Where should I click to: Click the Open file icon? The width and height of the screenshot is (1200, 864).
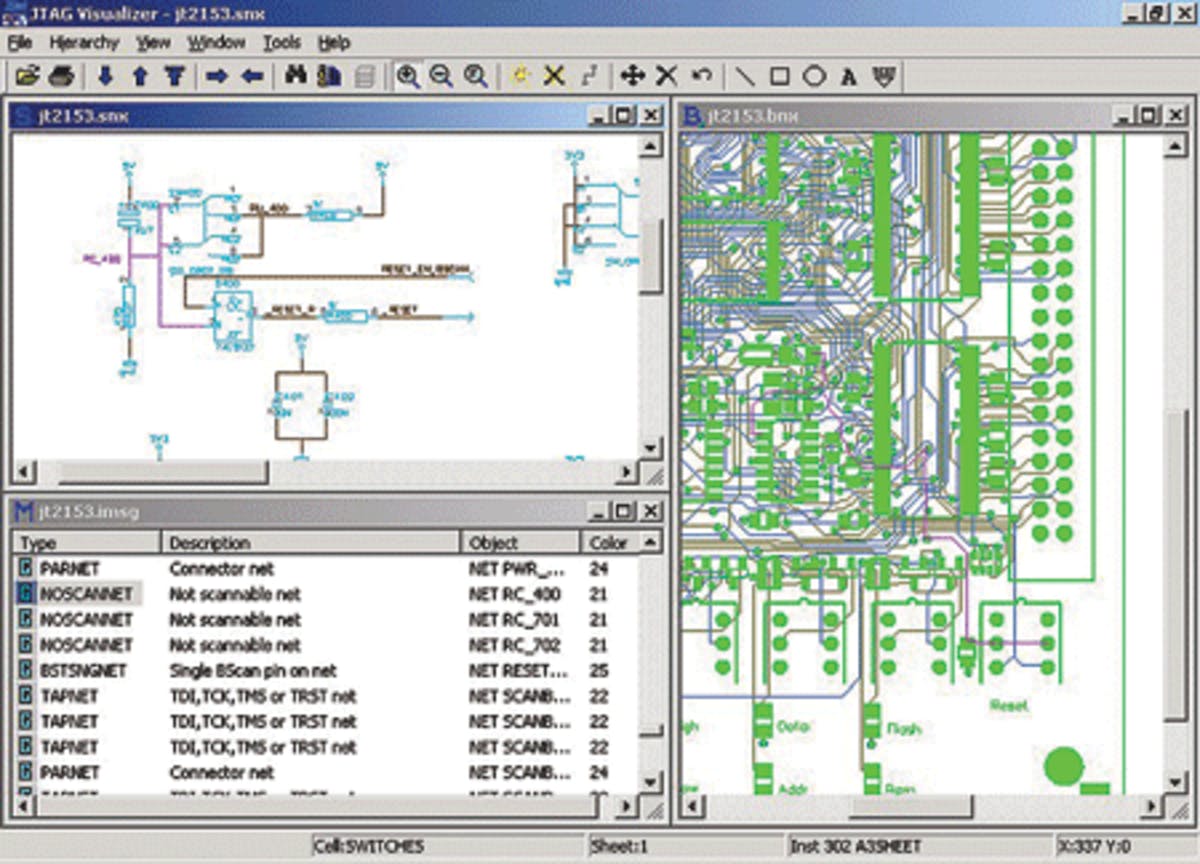pyautogui.click(x=28, y=75)
